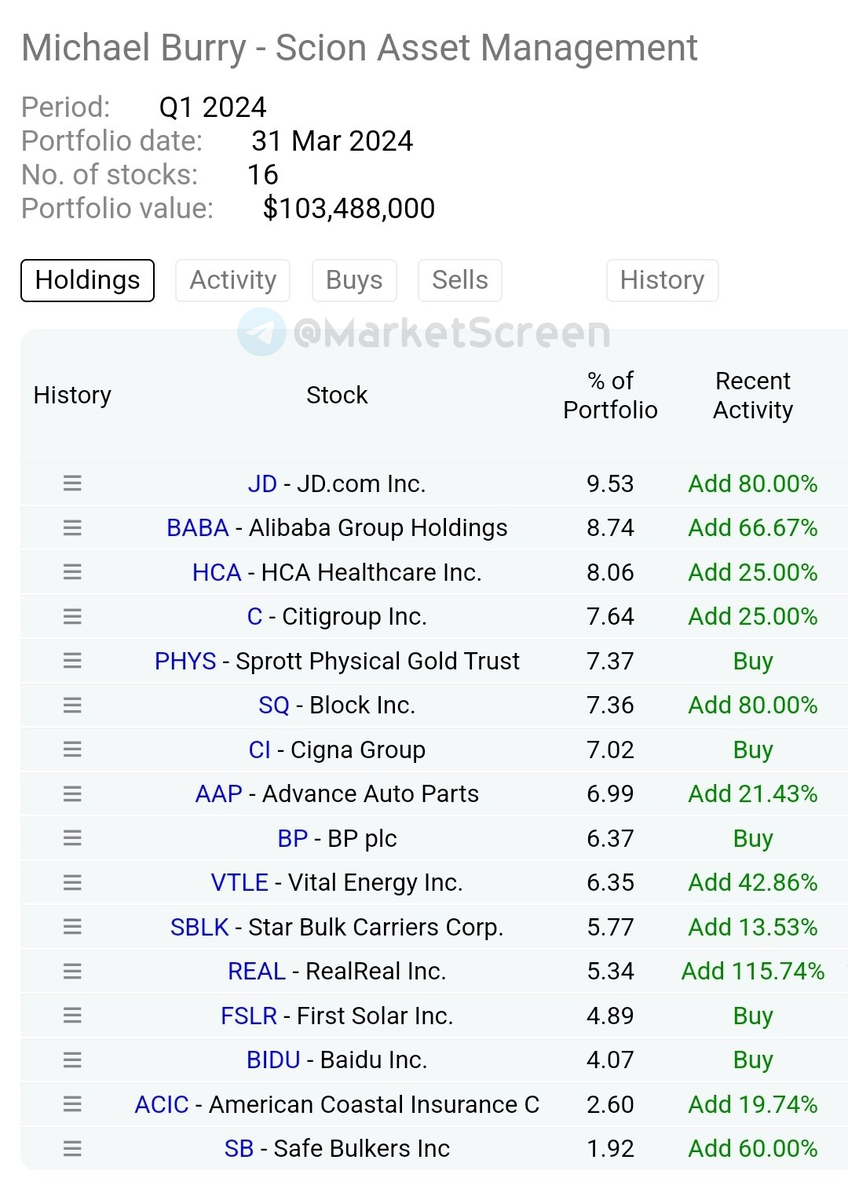
Task: Click the BIDU stock ticker link
Action: click(273, 1060)
